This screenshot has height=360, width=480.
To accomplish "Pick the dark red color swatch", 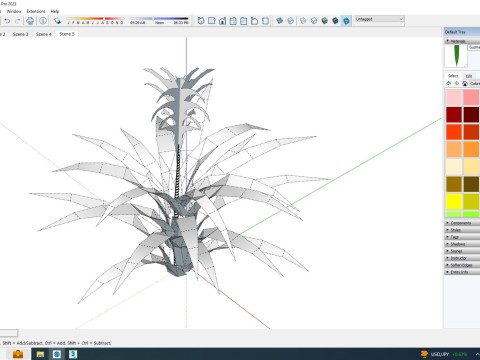I will (x=454, y=114).
